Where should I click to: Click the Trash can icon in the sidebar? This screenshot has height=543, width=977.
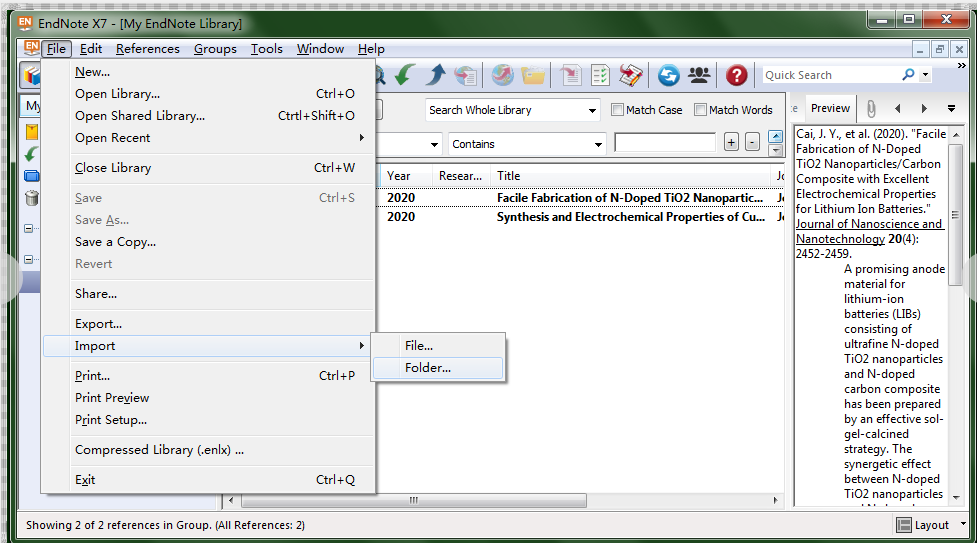coord(32,198)
